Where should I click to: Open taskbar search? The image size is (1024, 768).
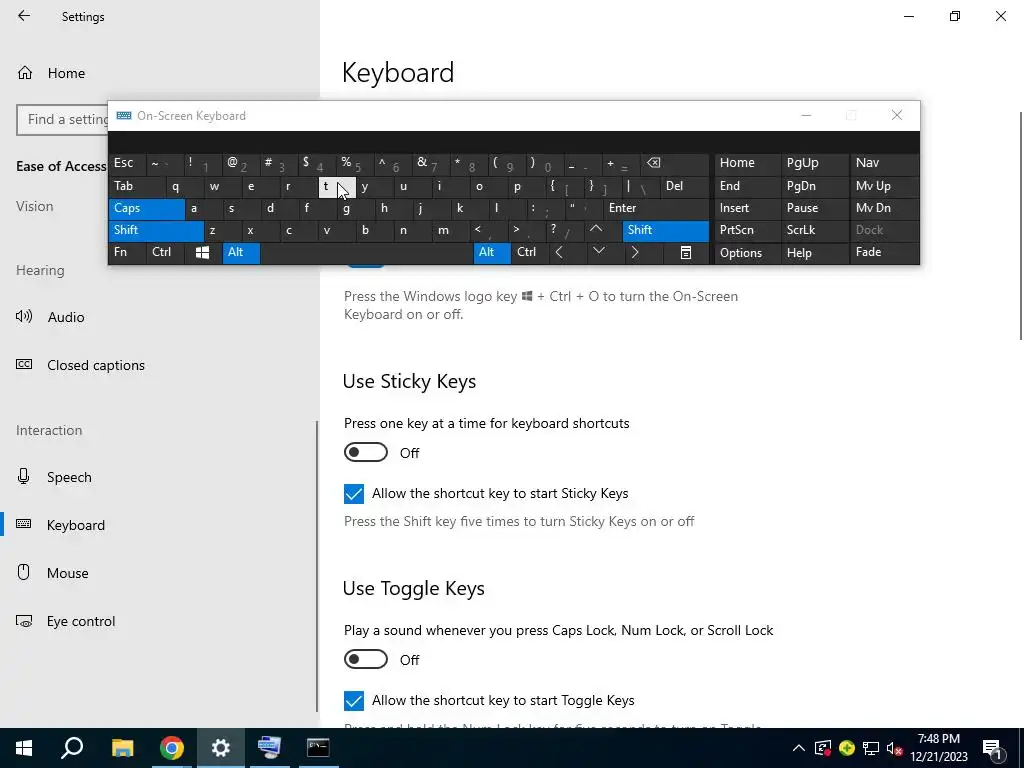[72, 748]
